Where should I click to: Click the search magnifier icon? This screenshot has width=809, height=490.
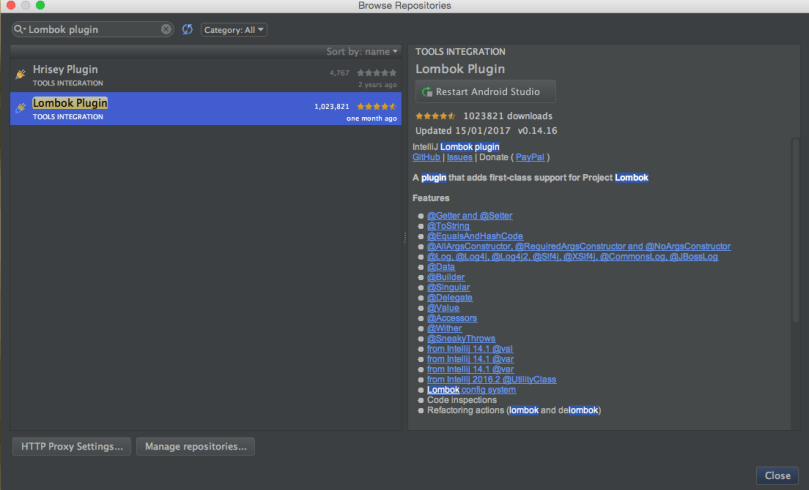pyautogui.click(x=20, y=30)
